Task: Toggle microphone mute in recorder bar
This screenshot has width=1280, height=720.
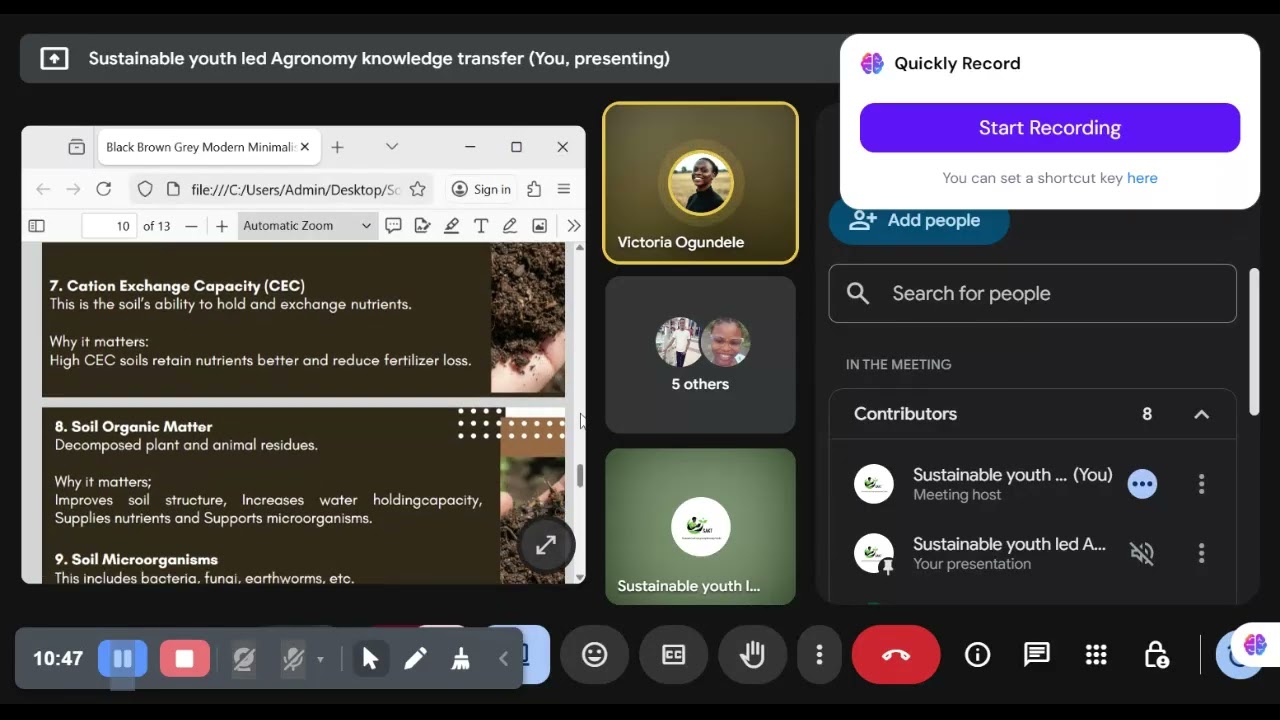Action: [293, 659]
